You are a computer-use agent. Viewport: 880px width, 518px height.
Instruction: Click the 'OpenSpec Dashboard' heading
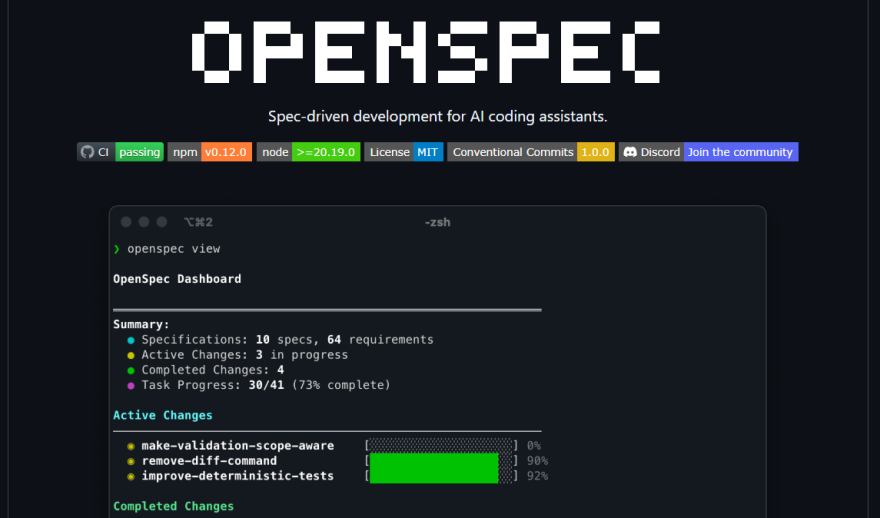tap(177, 279)
